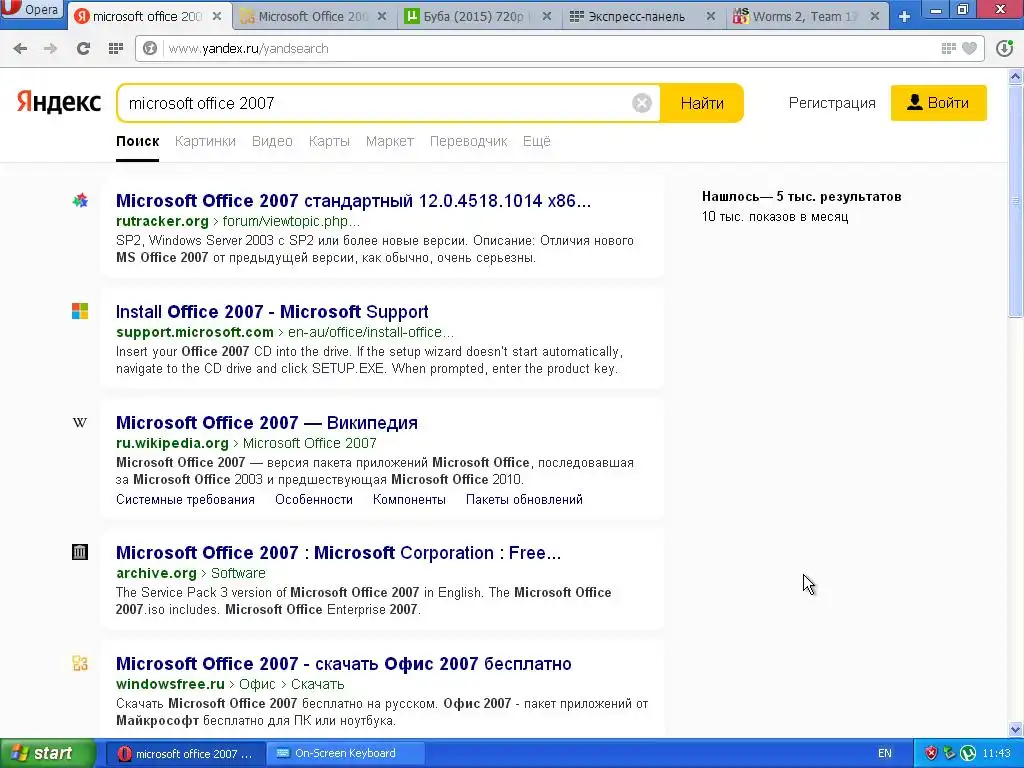Open the Windows start button
This screenshot has height=768, width=1024.
pos(47,753)
